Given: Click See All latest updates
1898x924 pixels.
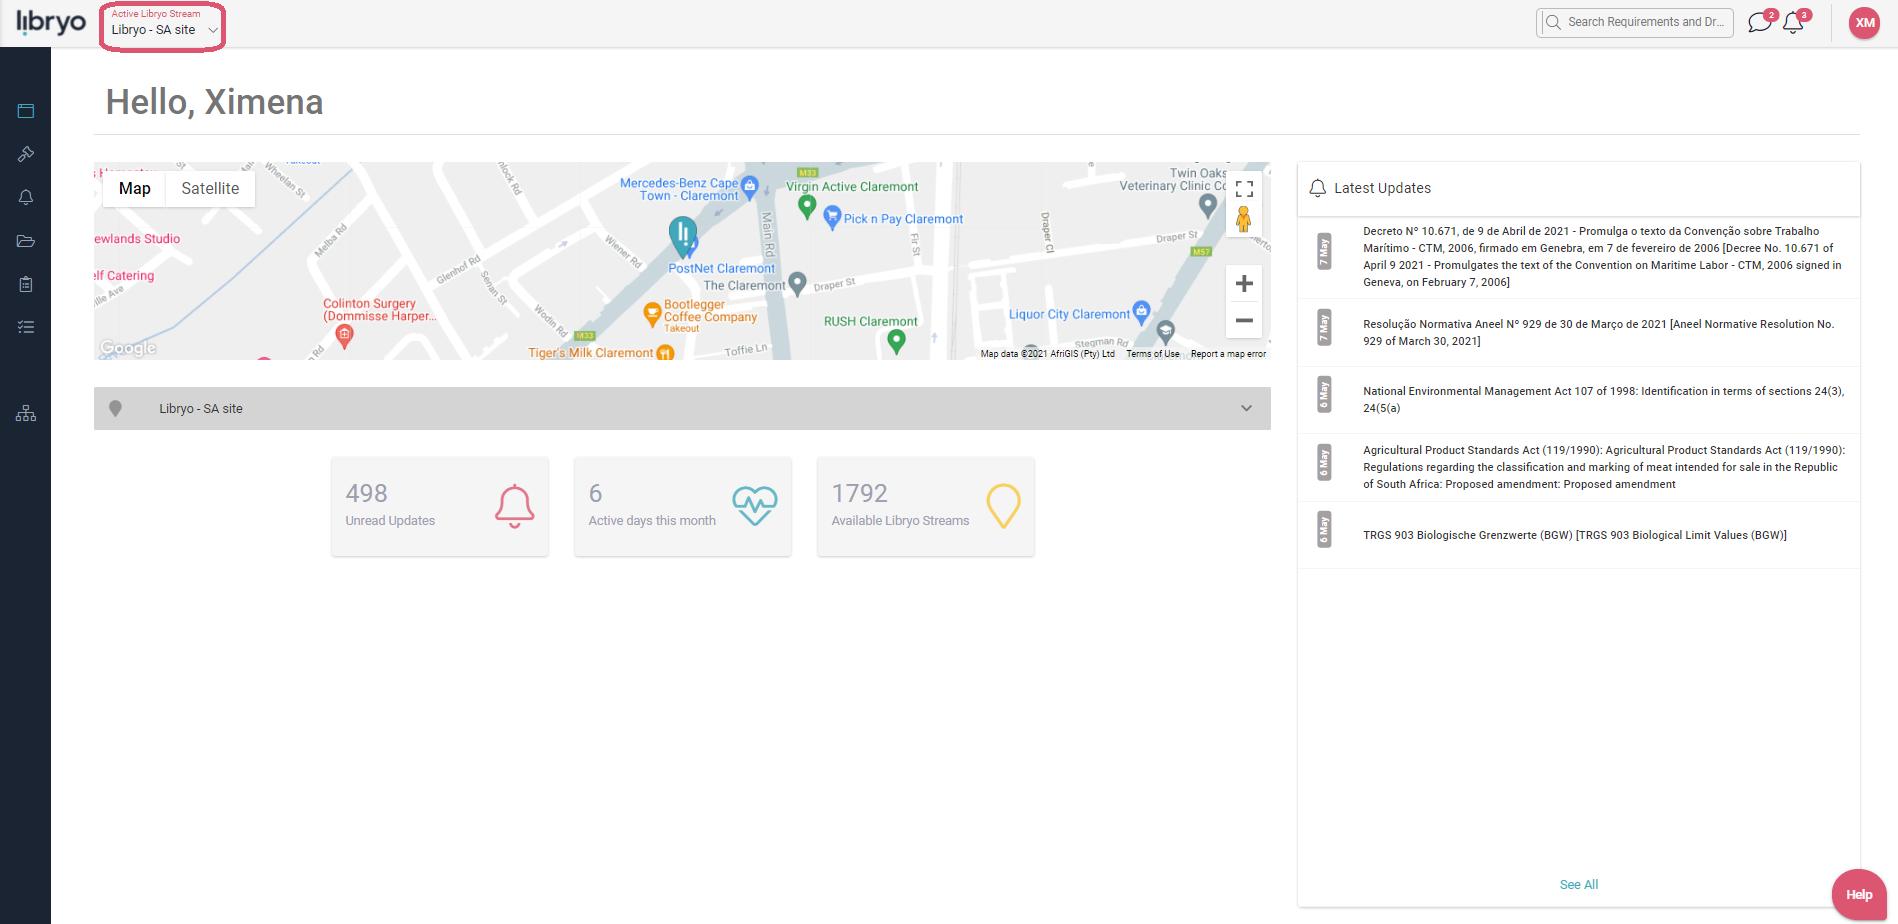Looking at the screenshot, I should [x=1579, y=885].
